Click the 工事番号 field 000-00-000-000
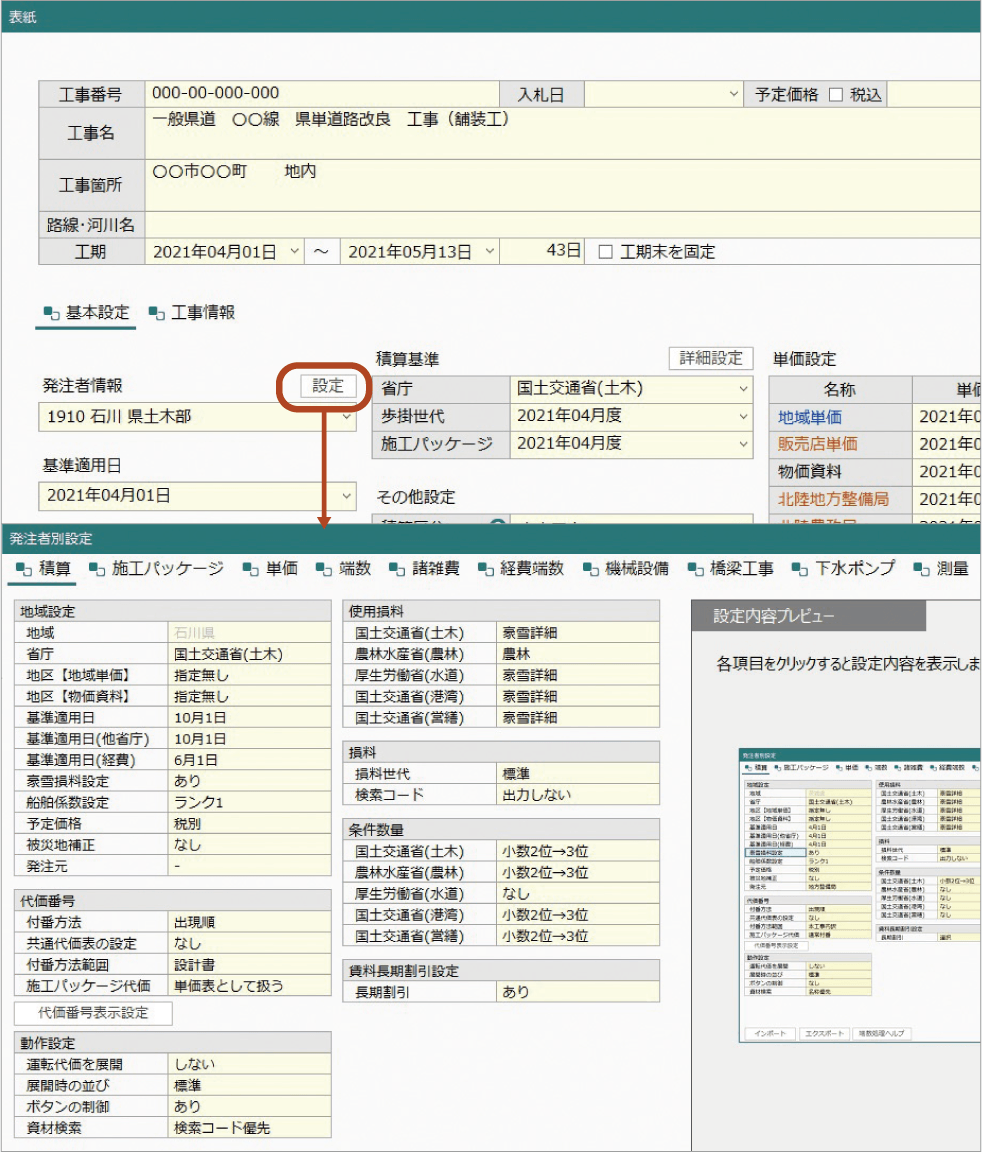 322,94
